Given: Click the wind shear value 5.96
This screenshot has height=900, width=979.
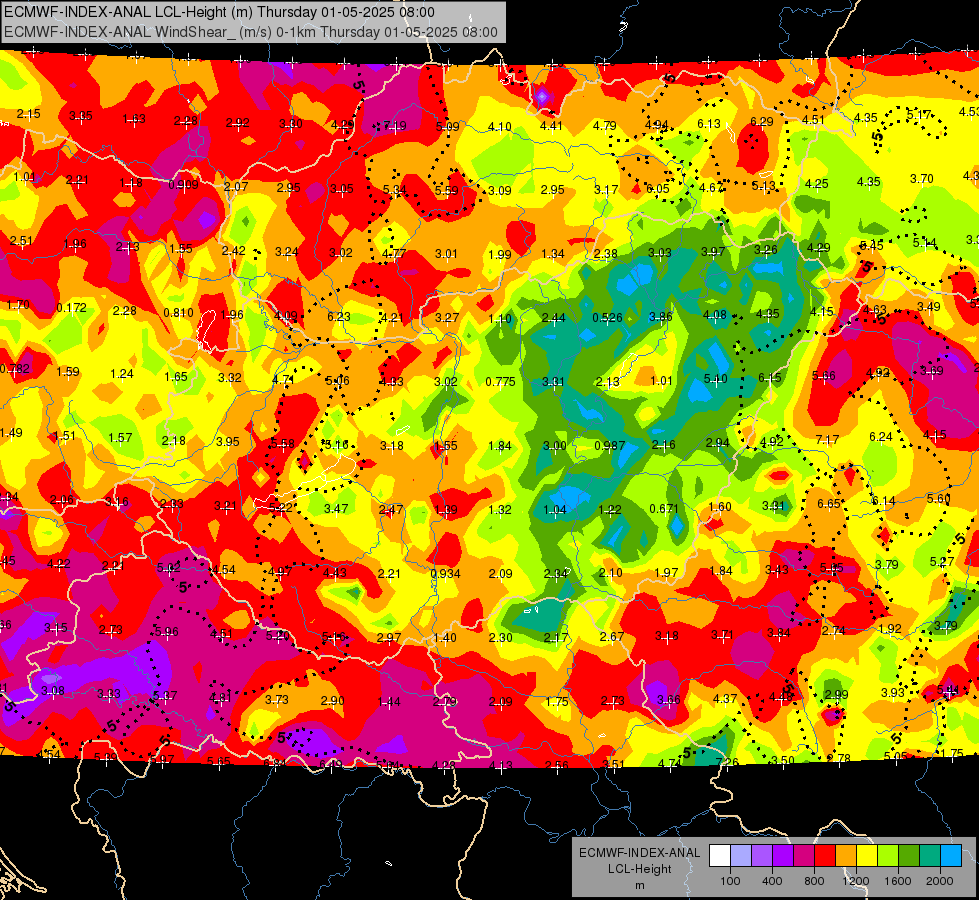Looking at the screenshot, I should click(x=167, y=631).
